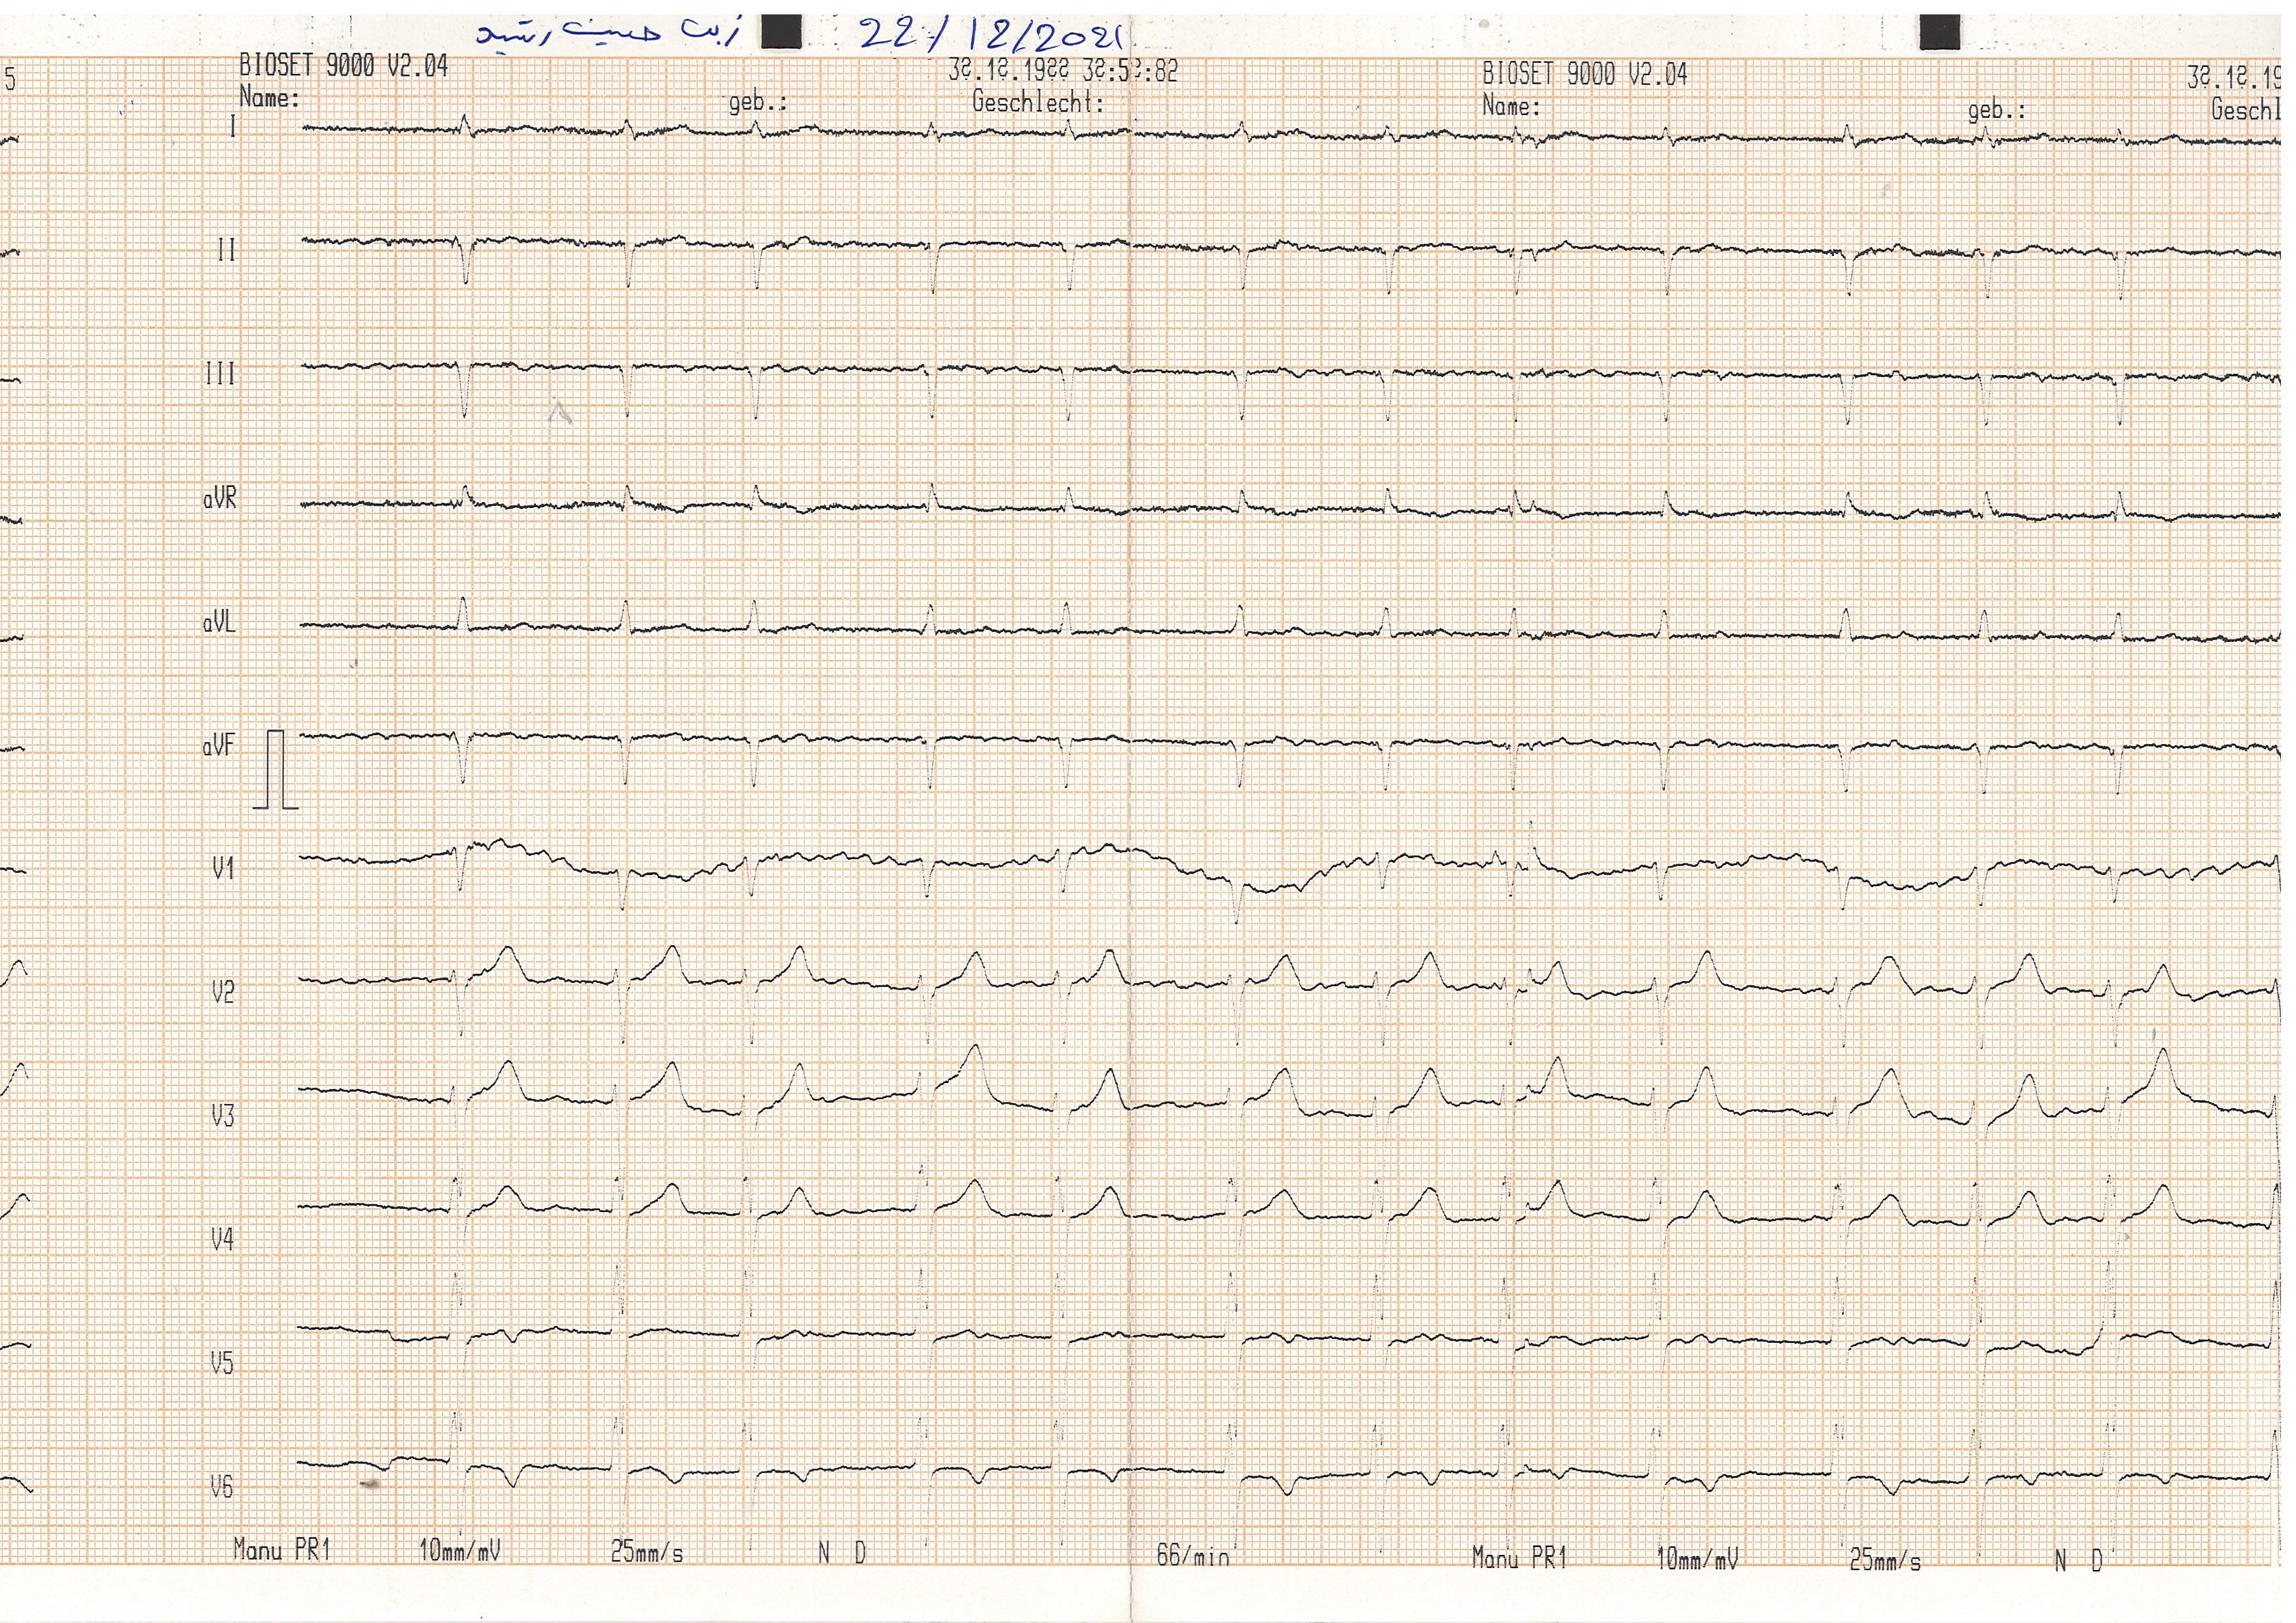This screenshot has width=2296, height=1623.
Task: Click the Name: field on the right sheet
Action: coord(1511,105)
